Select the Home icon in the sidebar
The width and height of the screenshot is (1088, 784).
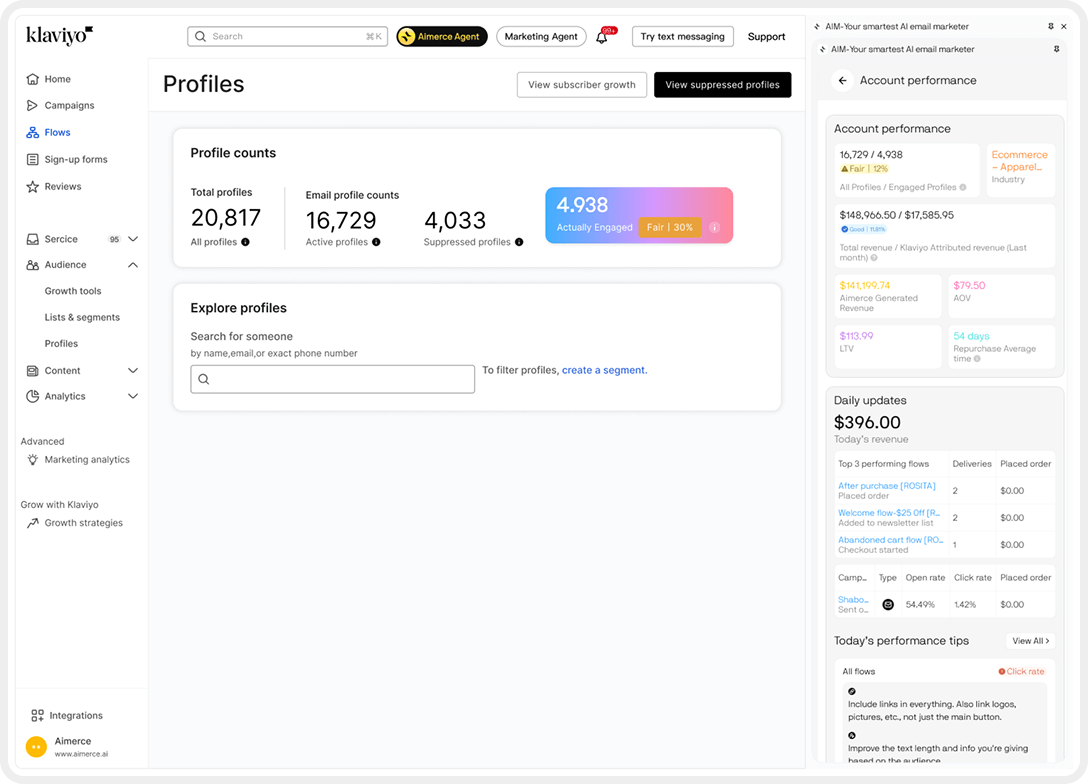tap(32, 78)
